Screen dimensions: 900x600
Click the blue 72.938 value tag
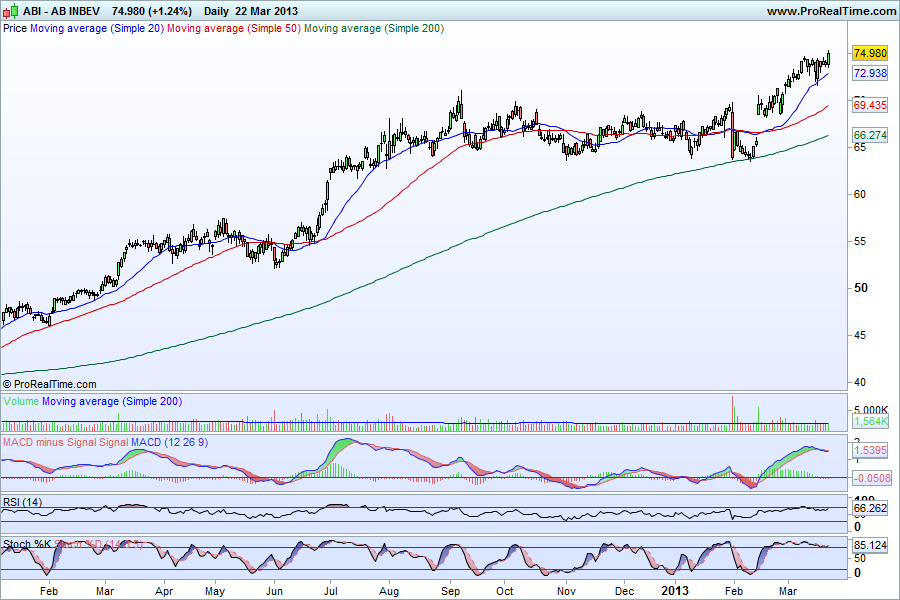click(870, 73)
